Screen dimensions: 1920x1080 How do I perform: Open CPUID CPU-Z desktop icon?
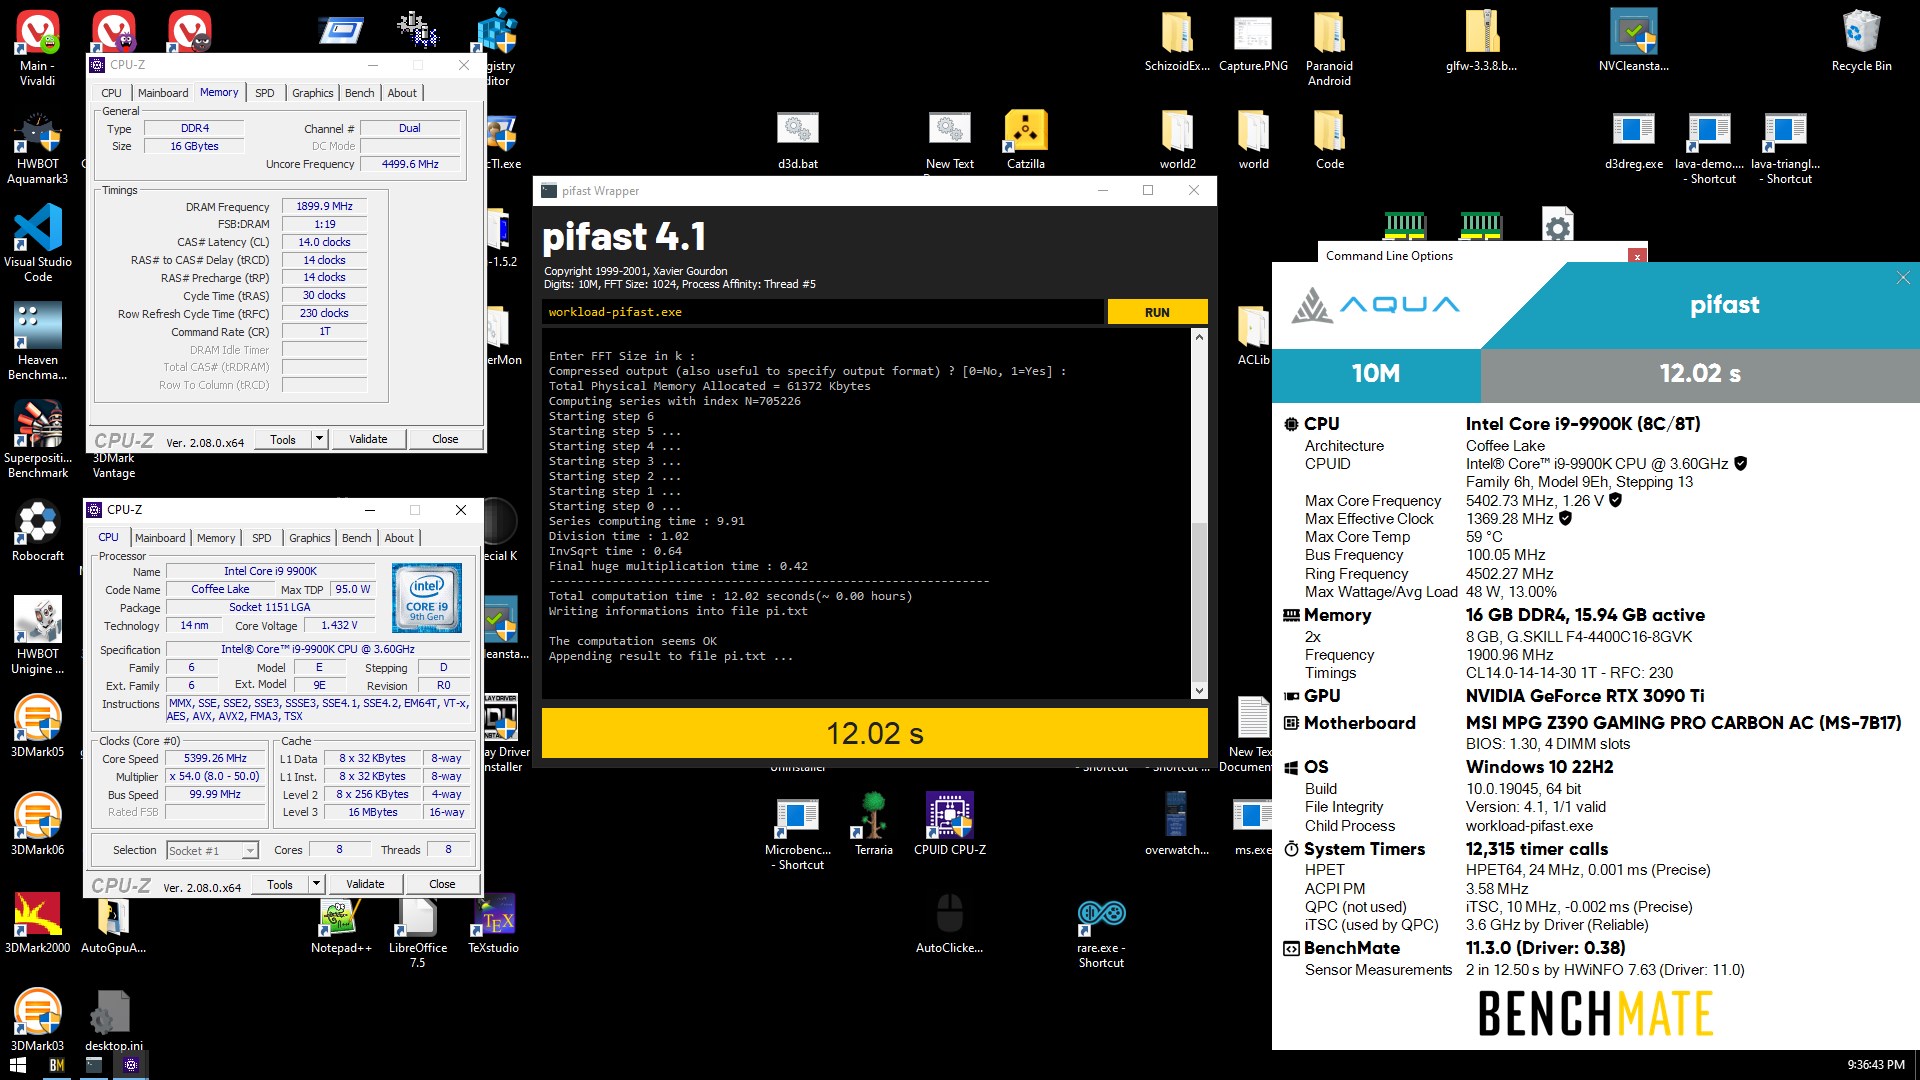949,824
